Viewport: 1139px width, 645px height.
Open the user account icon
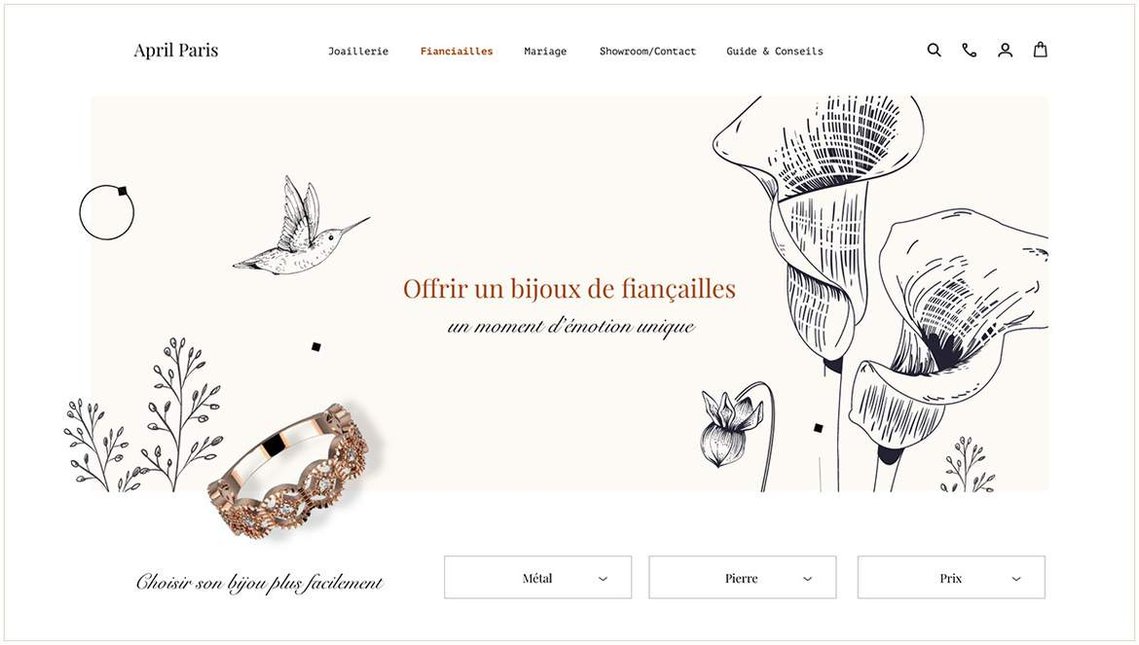[1005, 50]
